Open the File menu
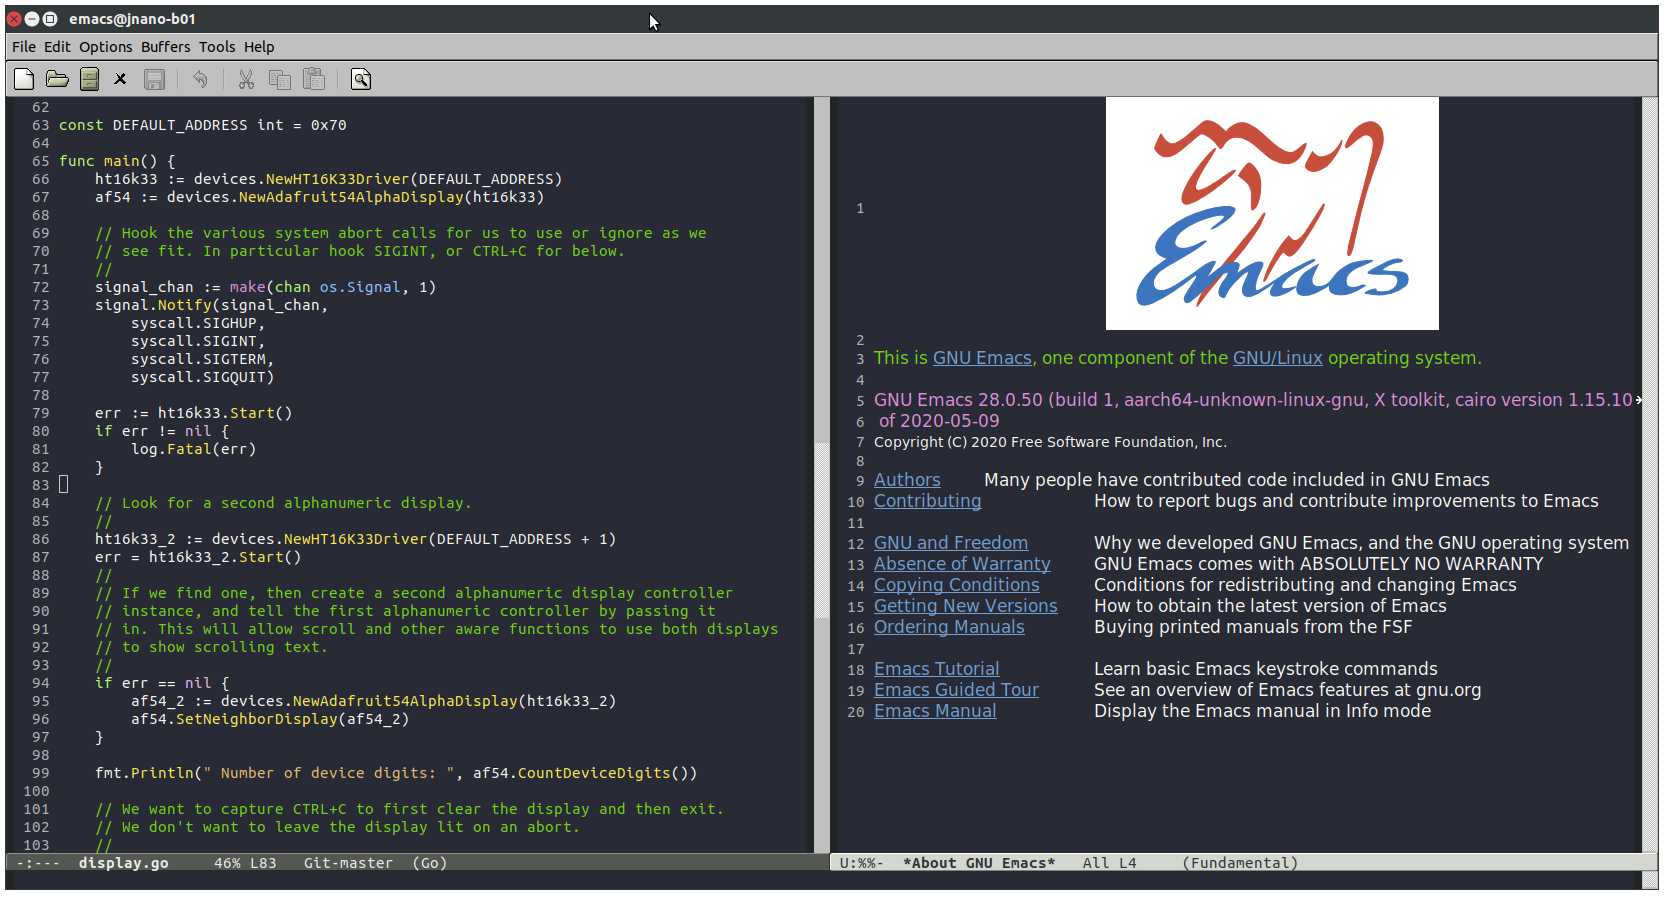This screenshot has width=1668, height=899. (x=24, y=47)
